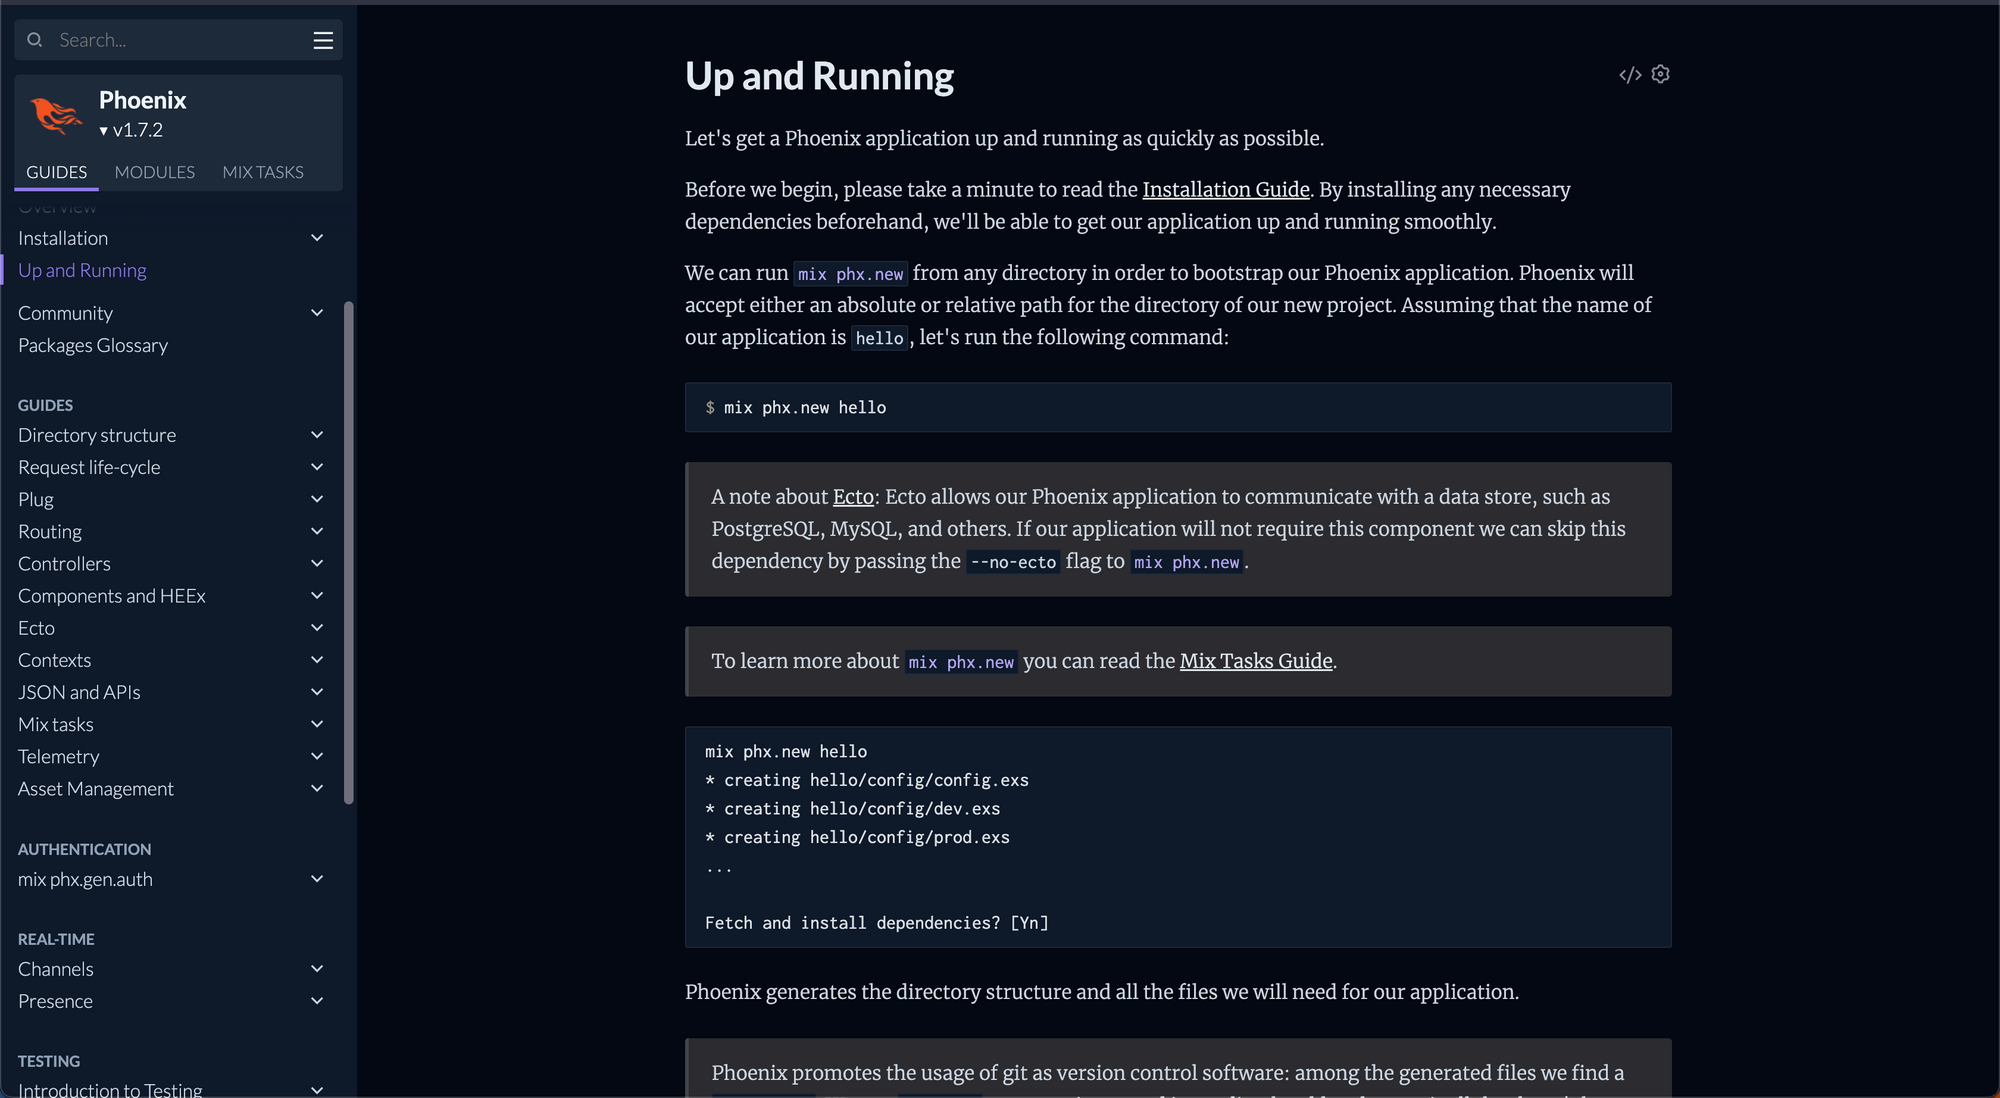Click the sidebar vertical scrollbar
This screenshot has height=1098, width=2000.
349,552
